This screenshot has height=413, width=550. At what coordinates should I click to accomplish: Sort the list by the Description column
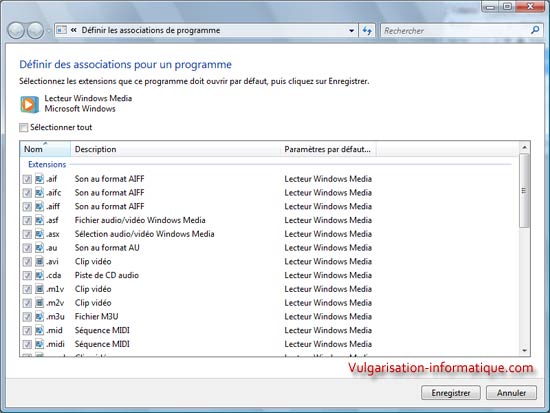coord(175,149)
